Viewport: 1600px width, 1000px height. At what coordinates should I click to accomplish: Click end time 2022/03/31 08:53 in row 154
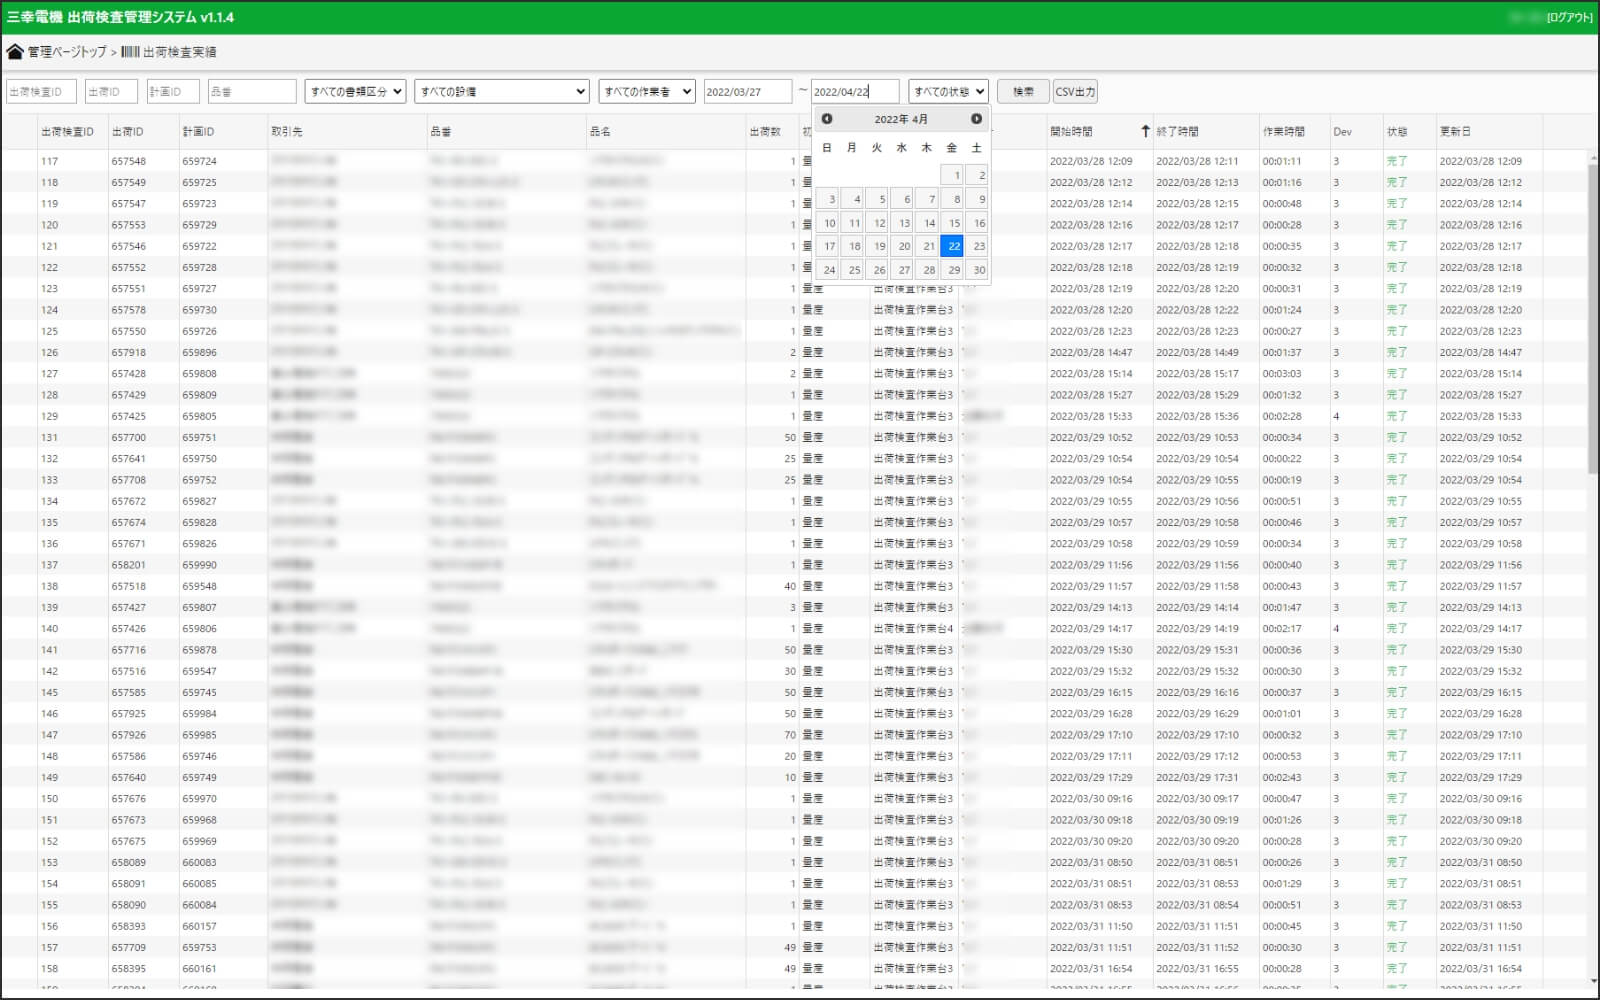[1197, 883]
